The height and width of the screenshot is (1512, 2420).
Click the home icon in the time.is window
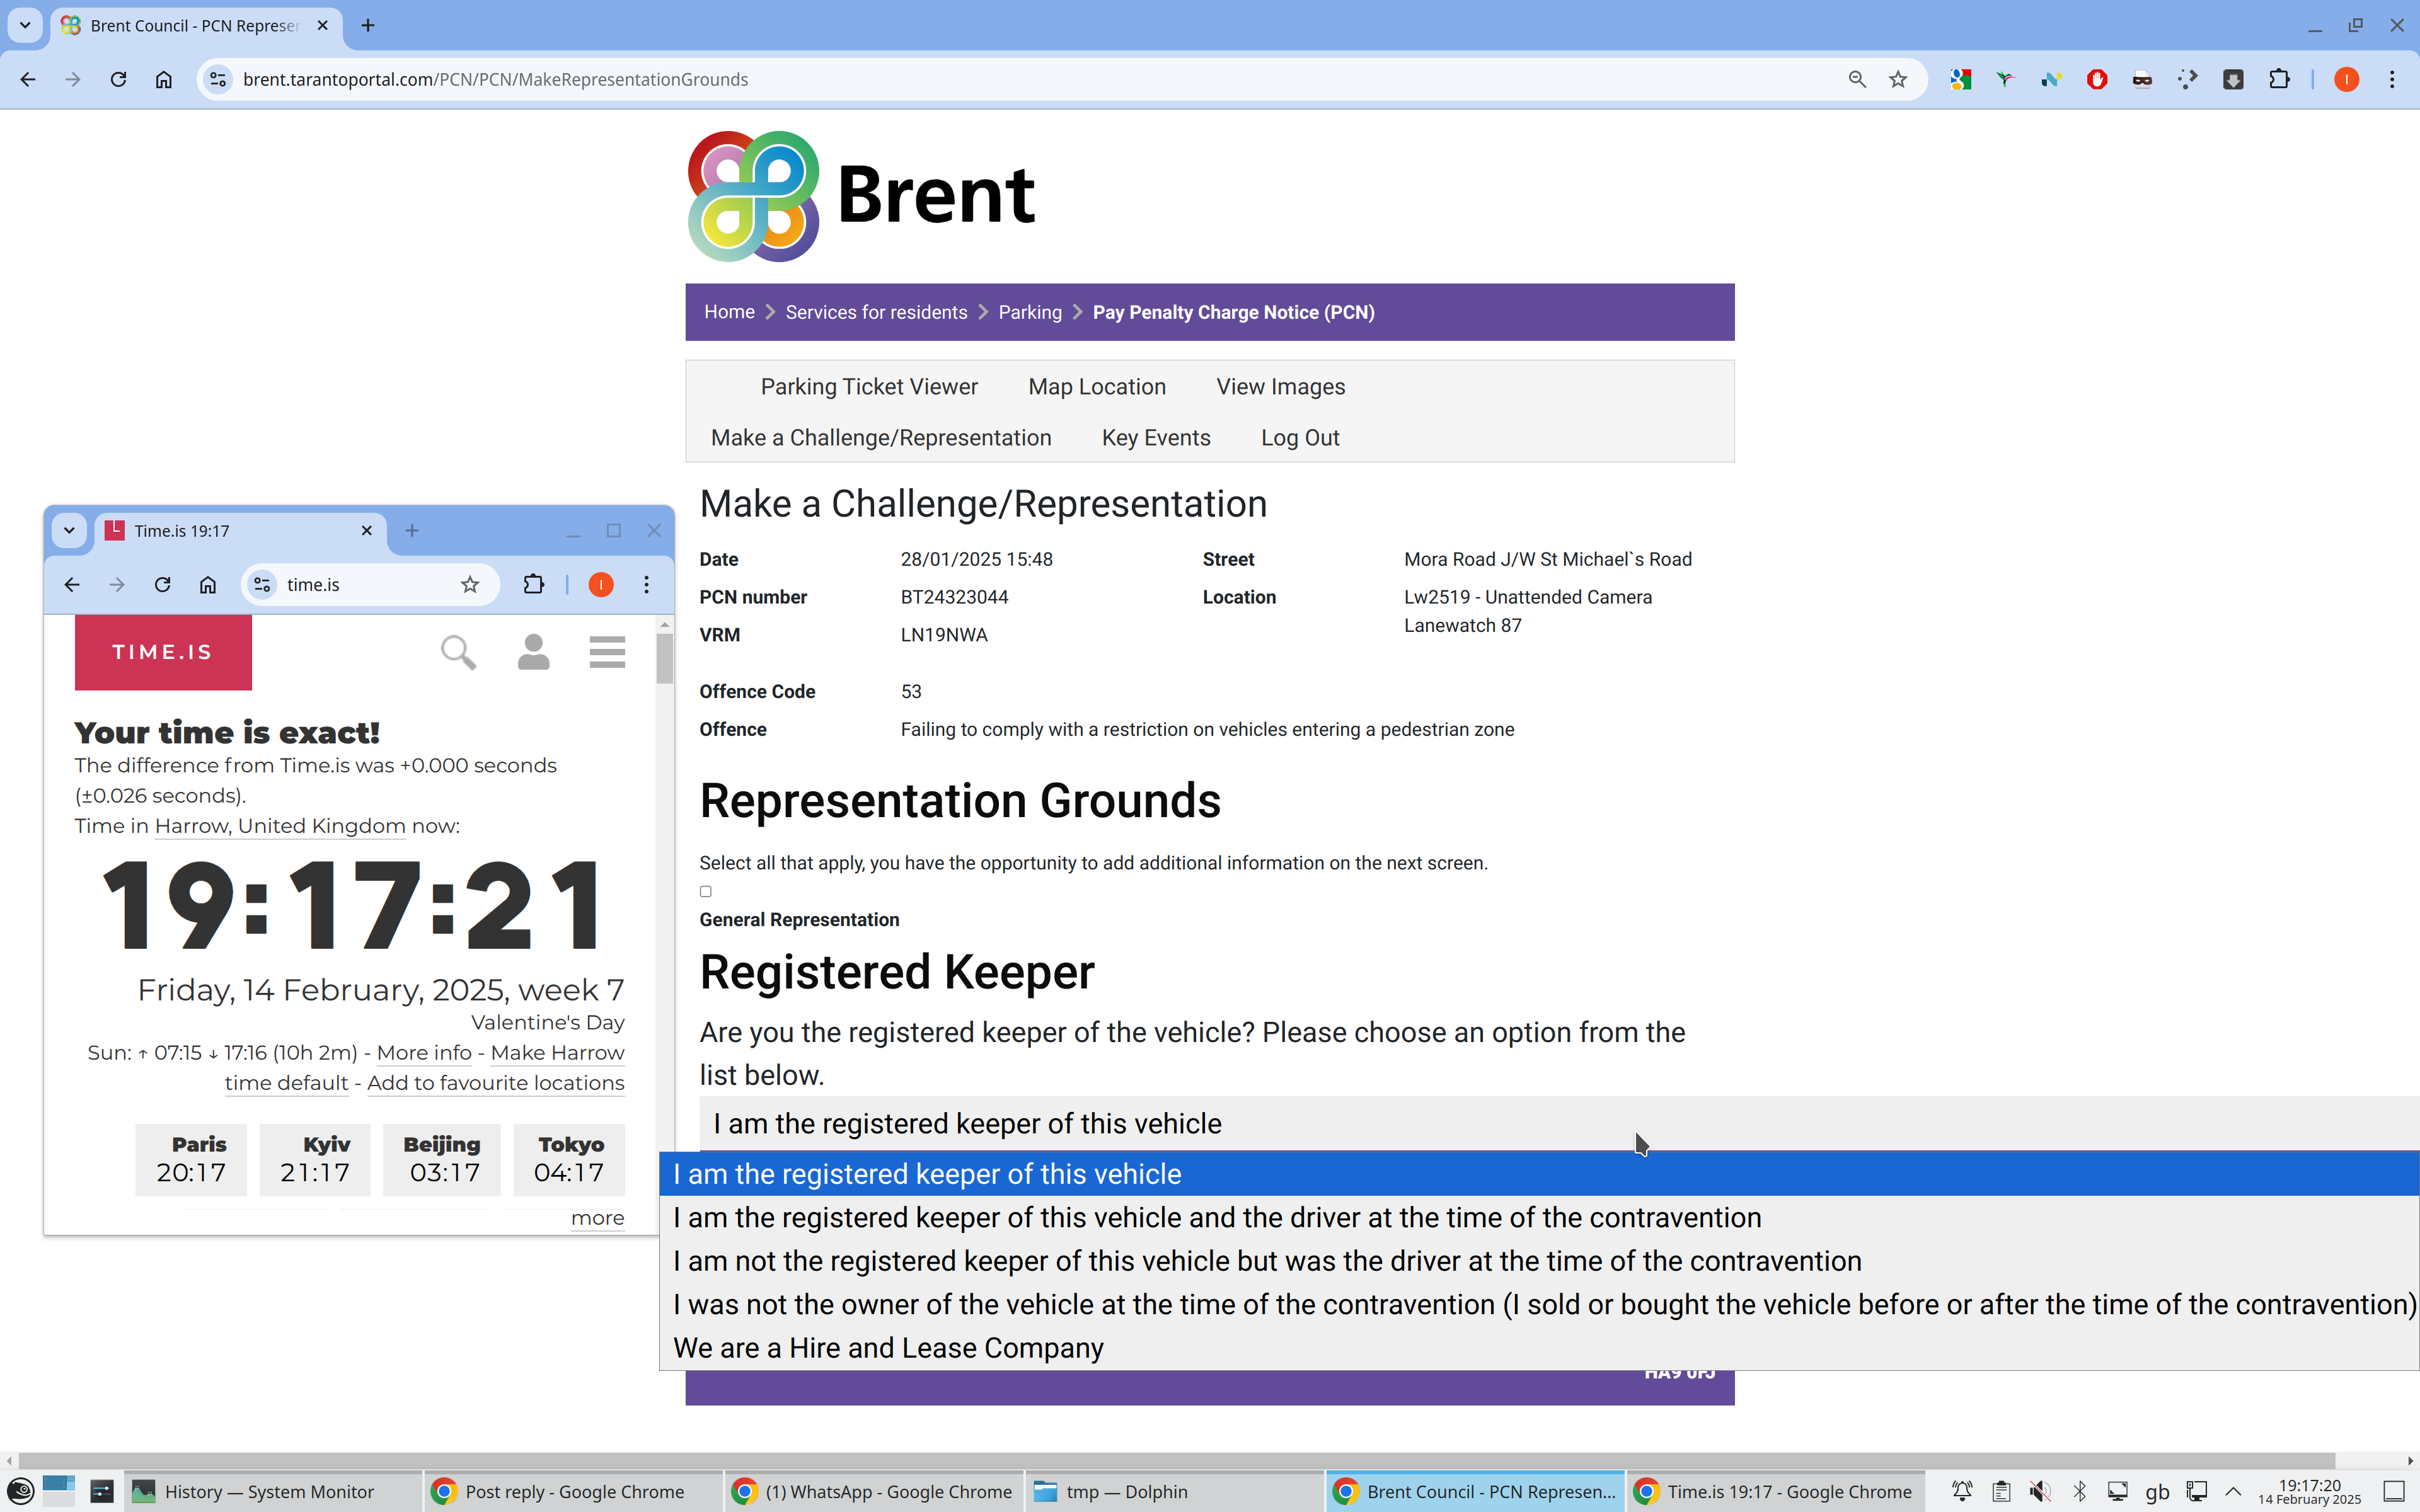pyautogui.click(x=208, y=585)
